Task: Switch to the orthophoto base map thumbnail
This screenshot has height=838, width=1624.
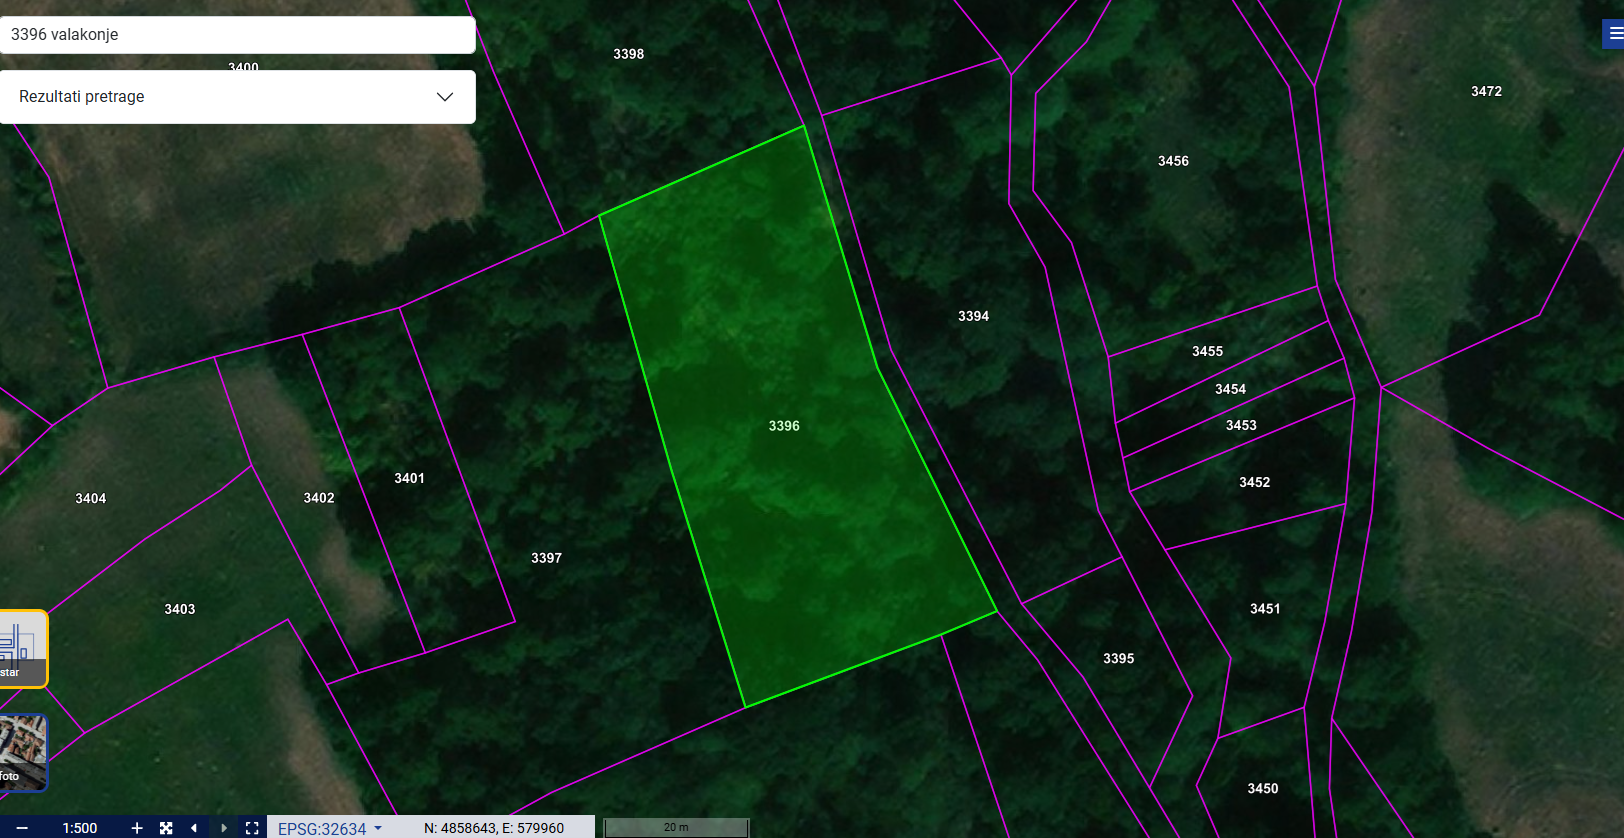Action: [x=22, y=753]
